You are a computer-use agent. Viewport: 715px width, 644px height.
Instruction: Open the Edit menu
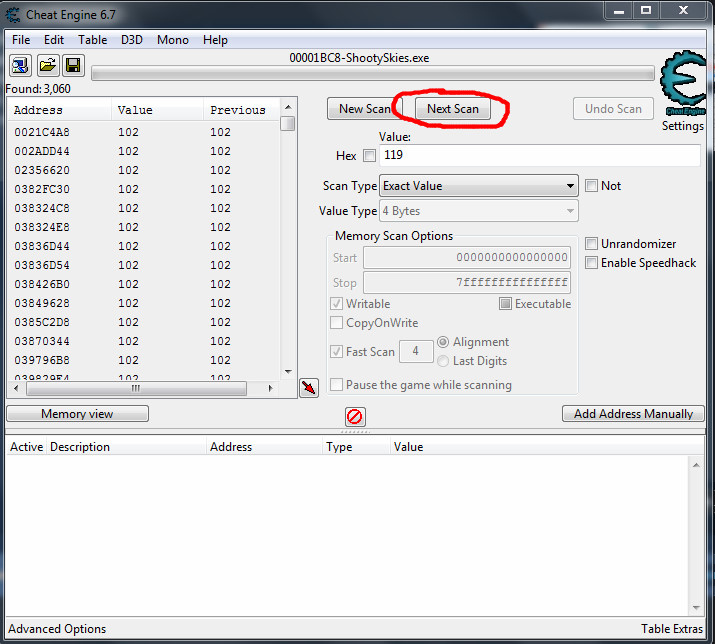54,40
